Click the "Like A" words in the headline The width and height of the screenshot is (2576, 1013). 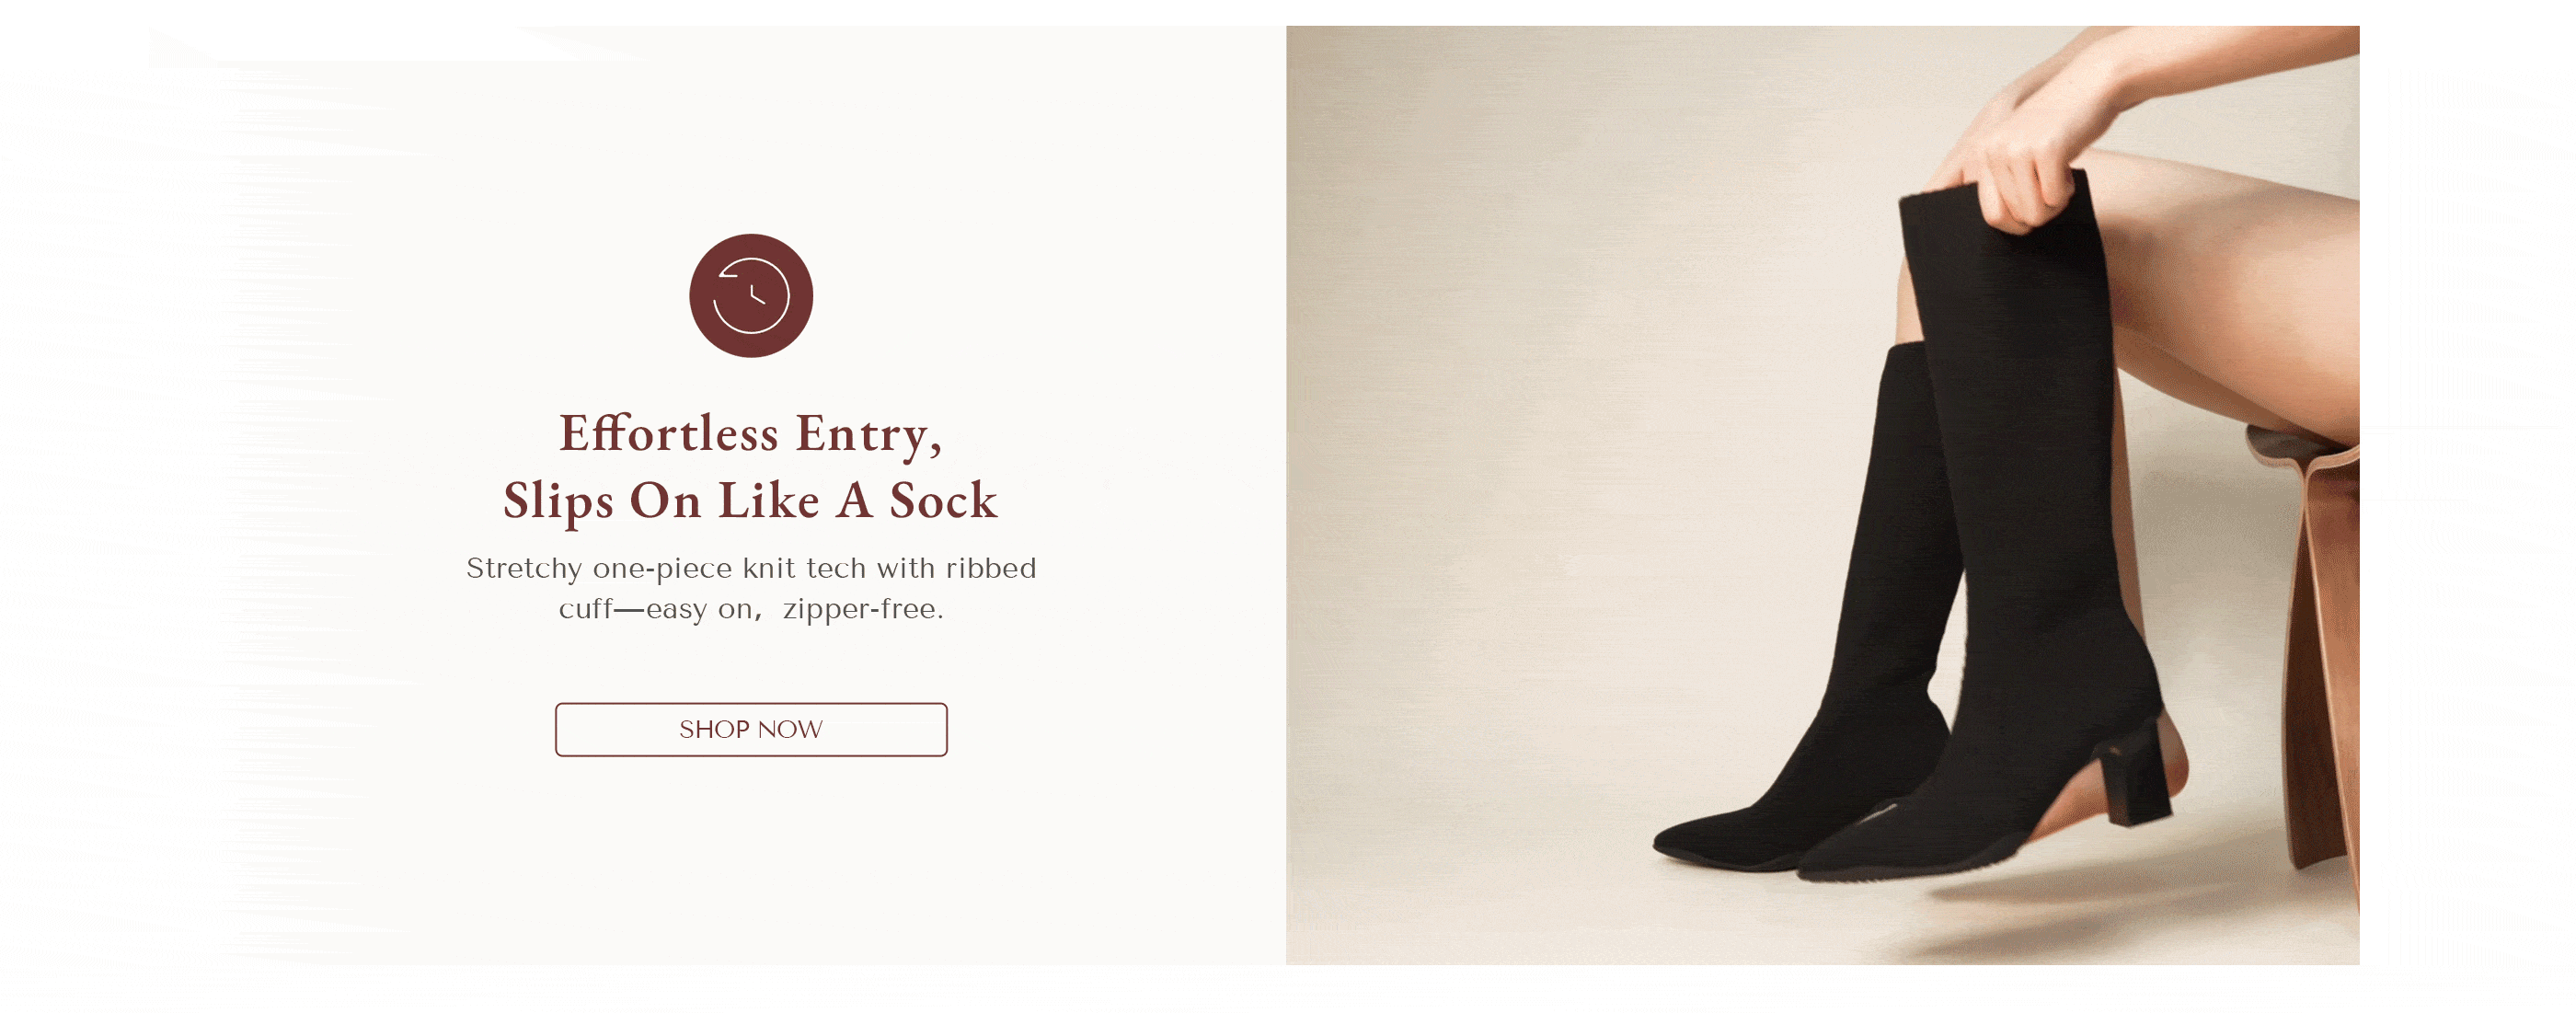pyautogui.click(x=795, y=500)
